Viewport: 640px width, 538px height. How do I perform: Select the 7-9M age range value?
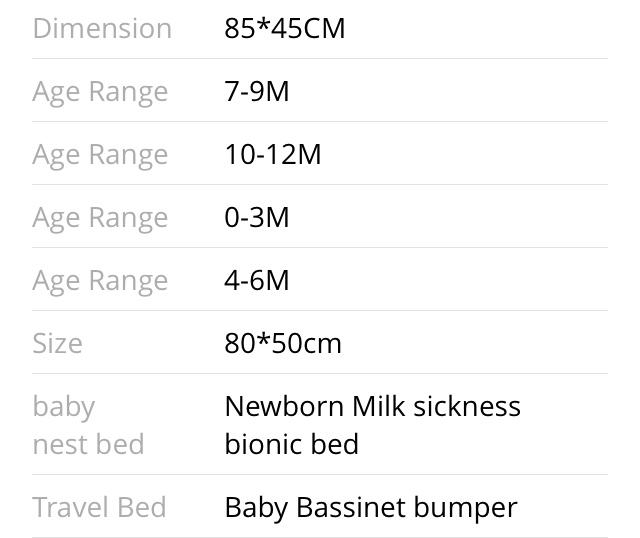click(257, 91)
